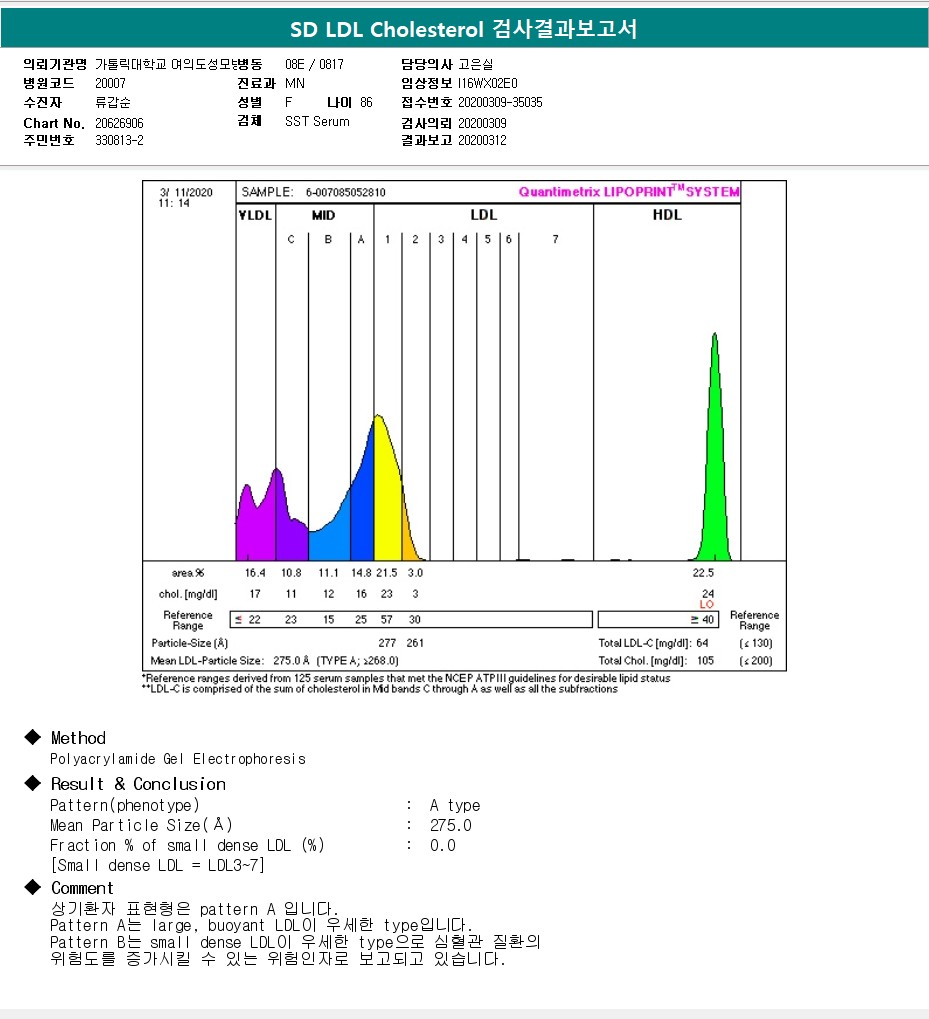Select area % value 21.5
The height and width of the screenshot is (1019, 929).
pos(387,573)
